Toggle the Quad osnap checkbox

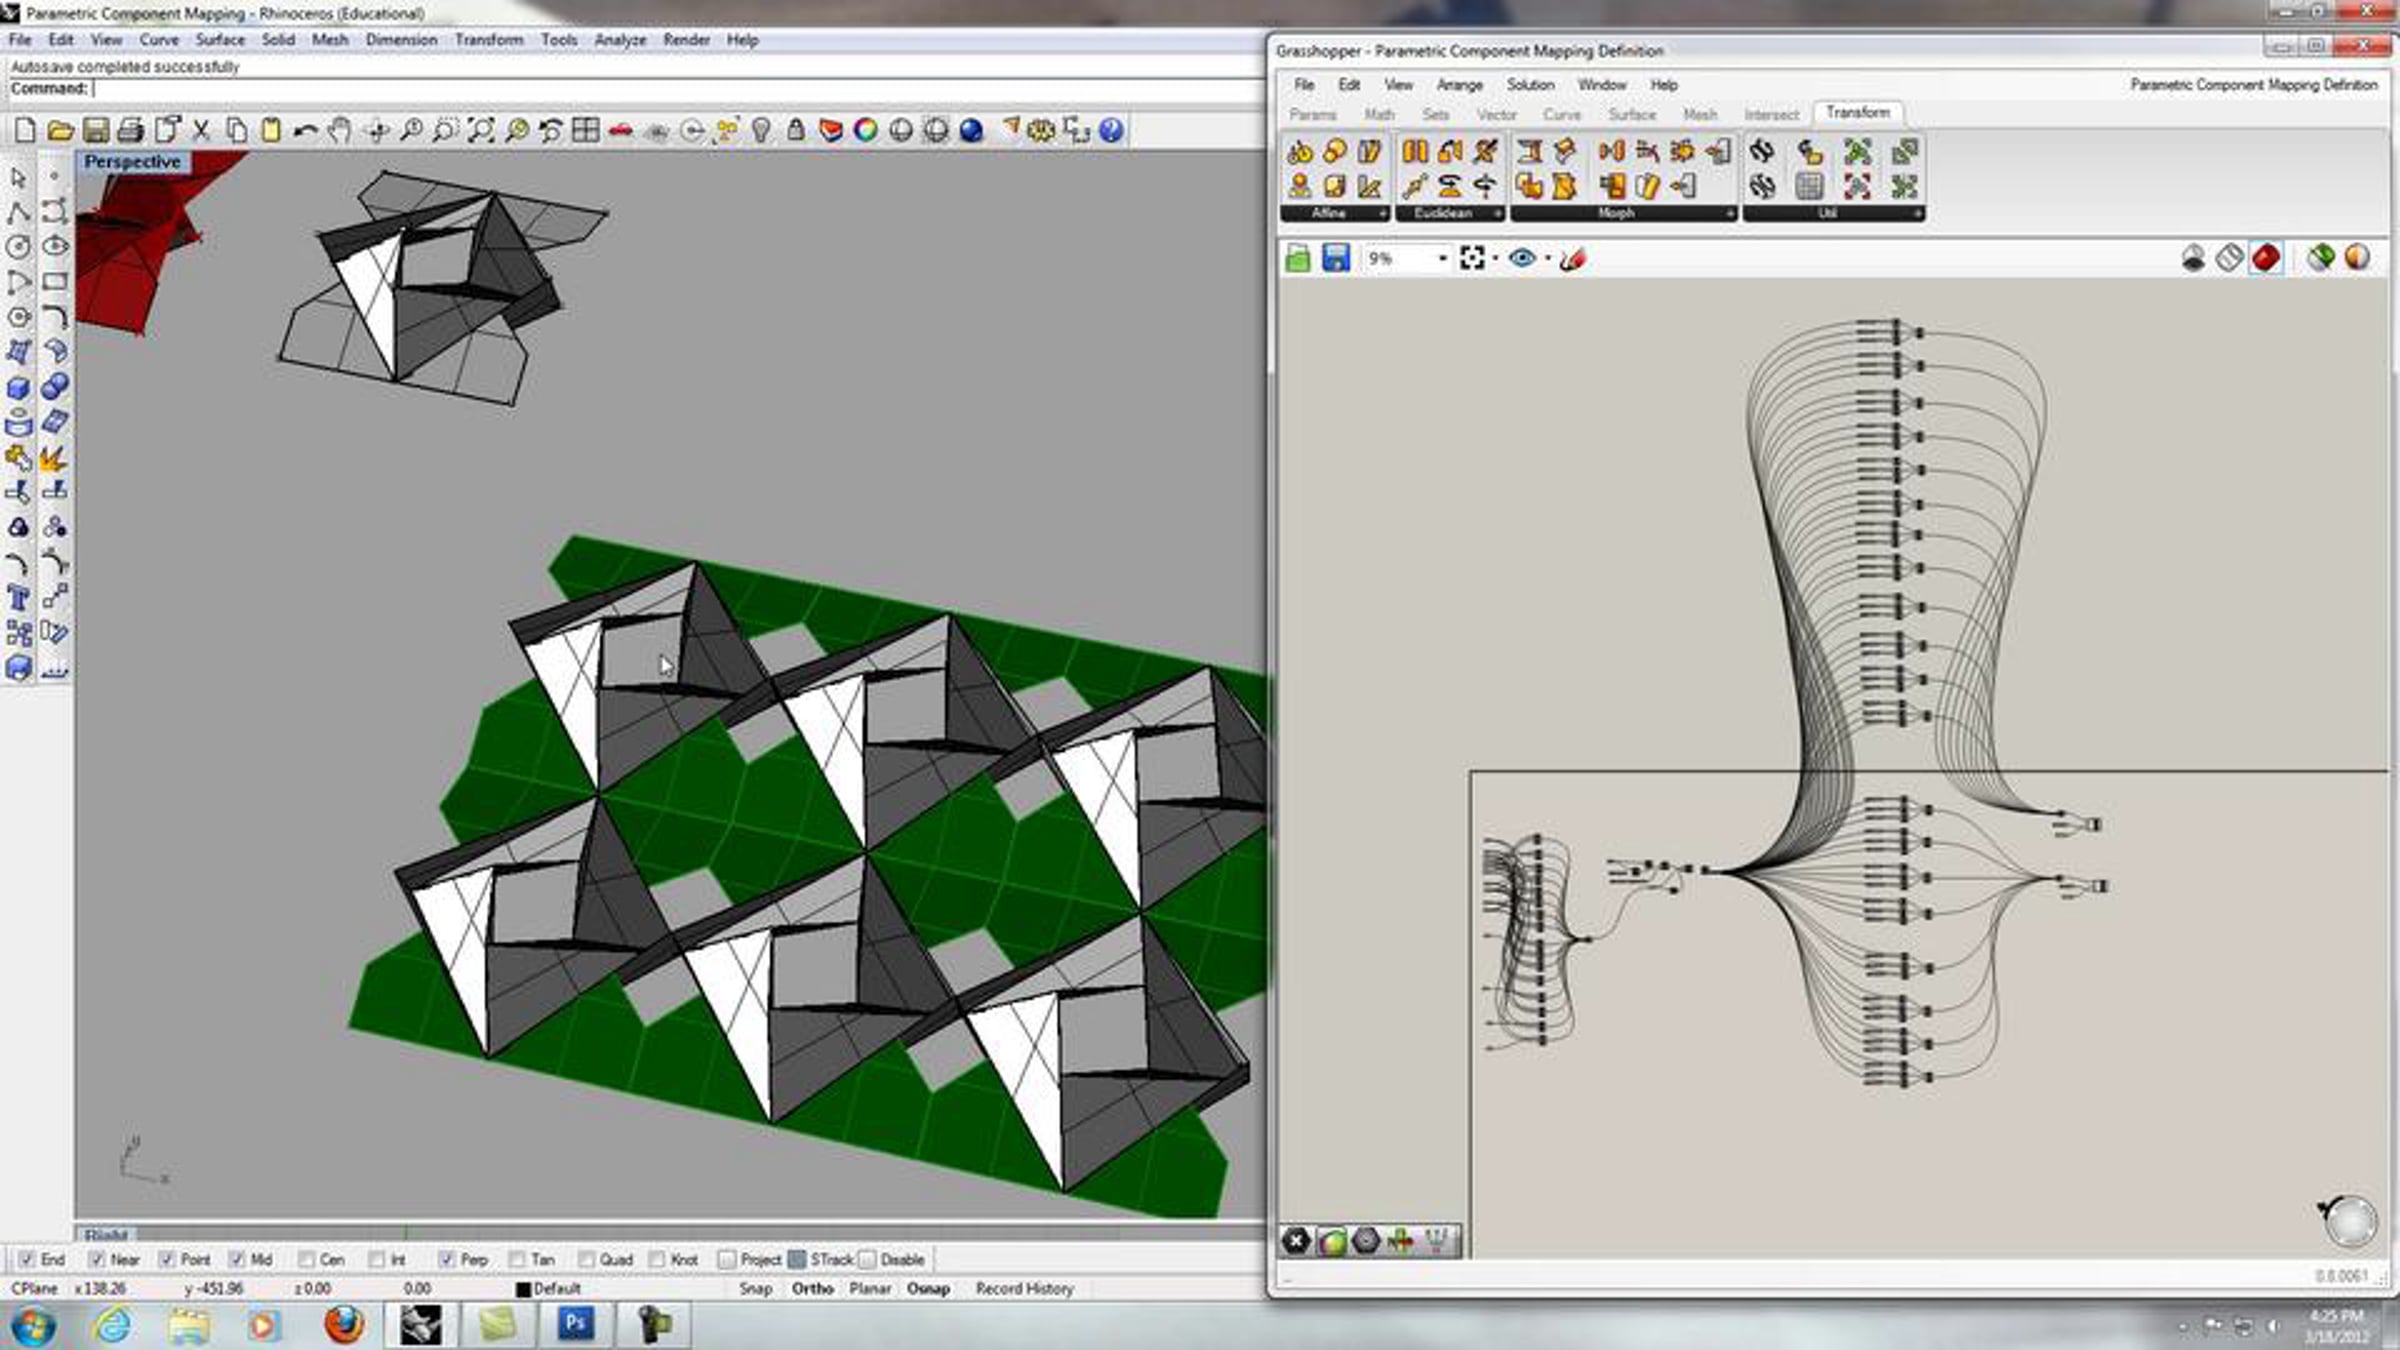point(586,1260)
